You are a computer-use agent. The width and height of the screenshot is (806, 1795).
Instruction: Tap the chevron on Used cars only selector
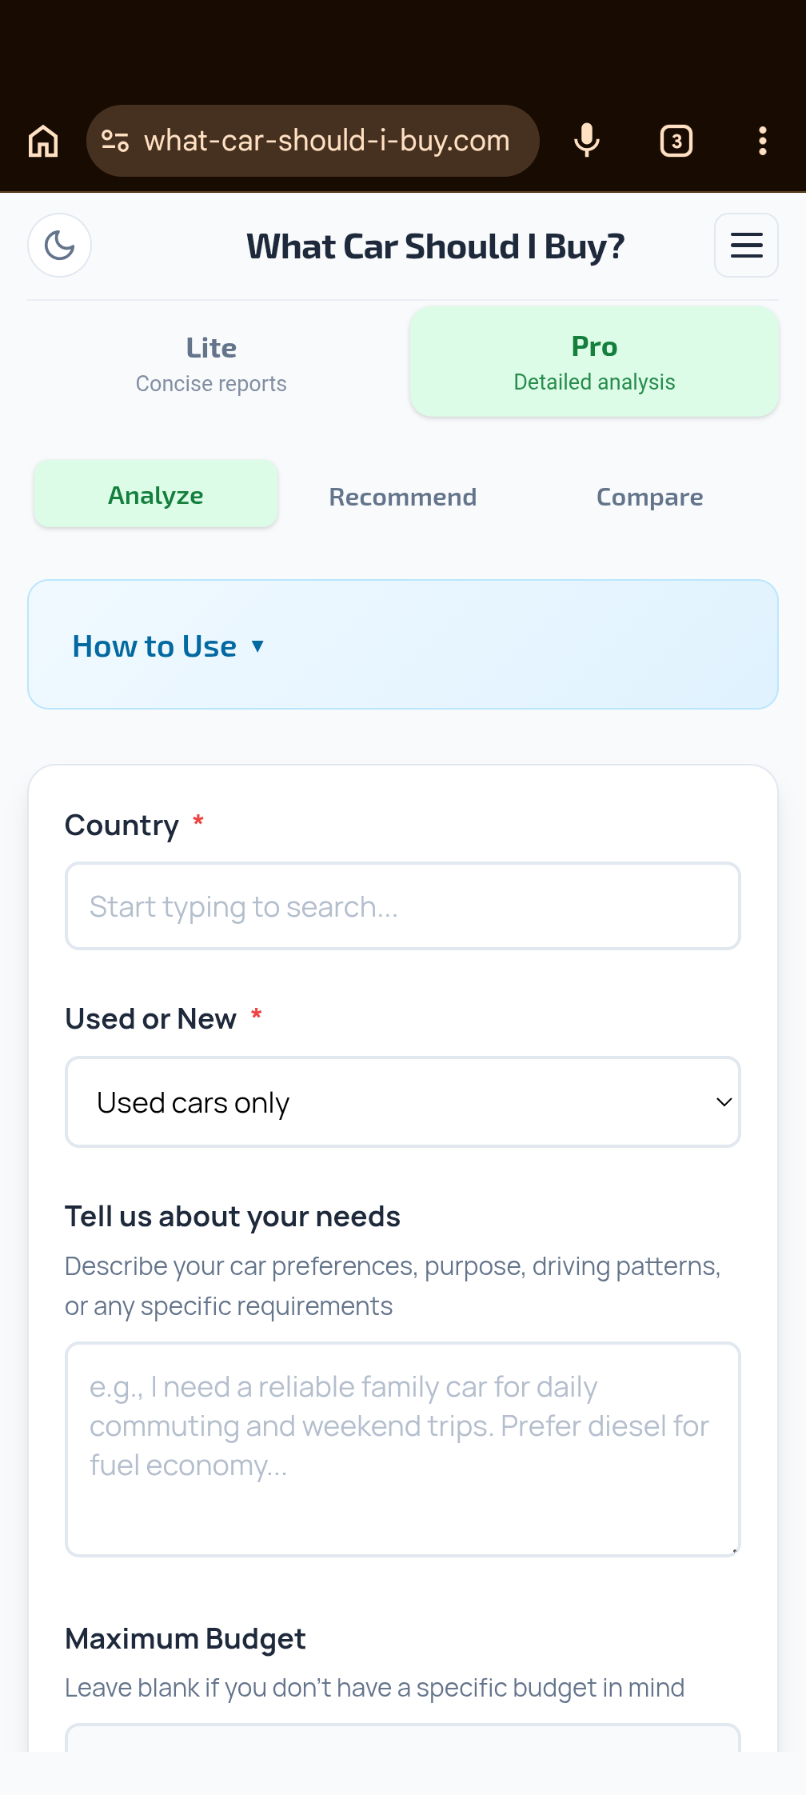pos(723,1101)
